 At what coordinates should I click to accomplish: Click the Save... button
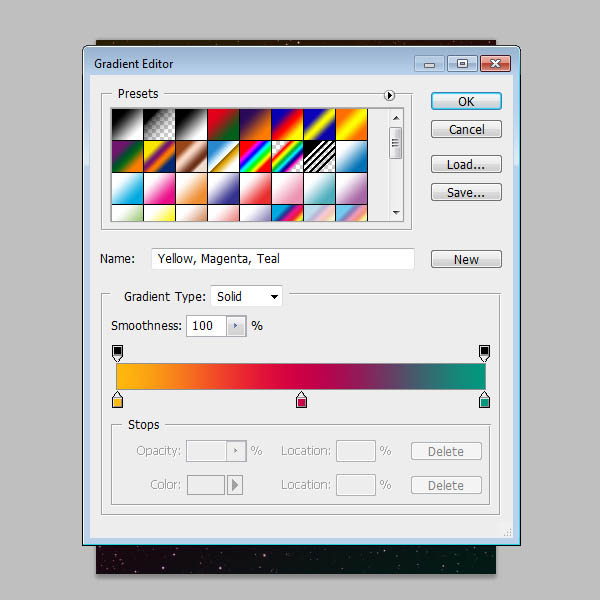[466, 192]
